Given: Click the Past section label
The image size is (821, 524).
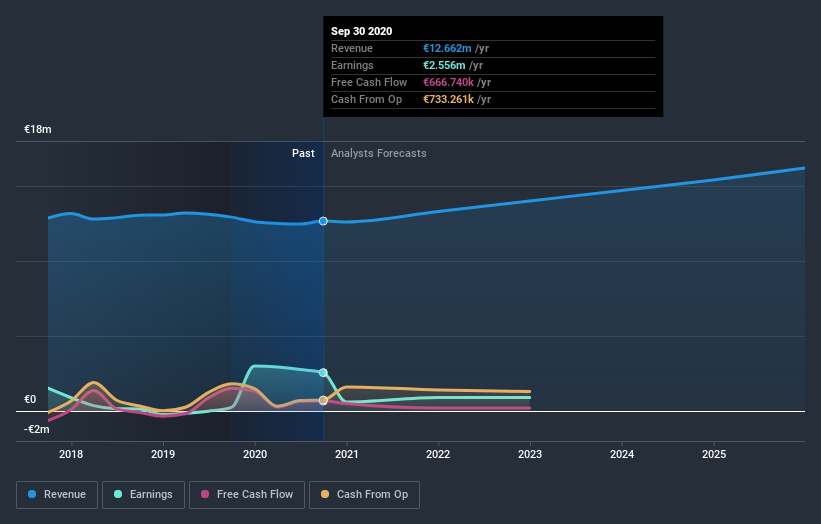Looking at the screenshot, I should click(303, 153).
